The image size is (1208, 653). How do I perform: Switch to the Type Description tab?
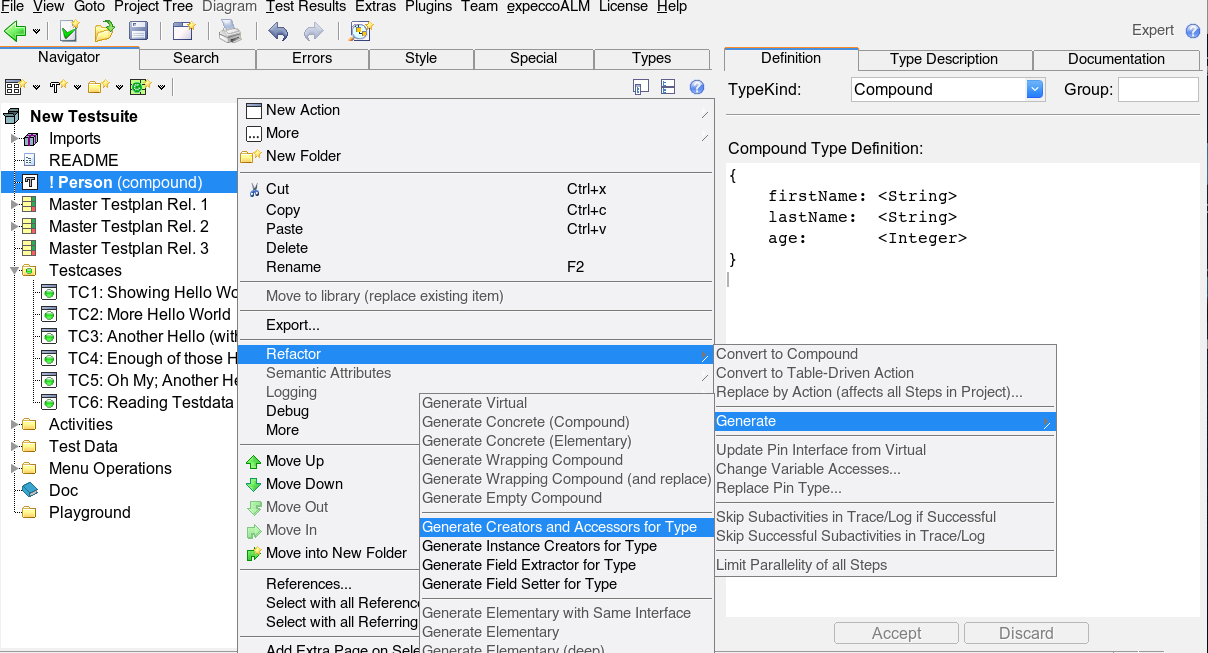coord(943,59)
